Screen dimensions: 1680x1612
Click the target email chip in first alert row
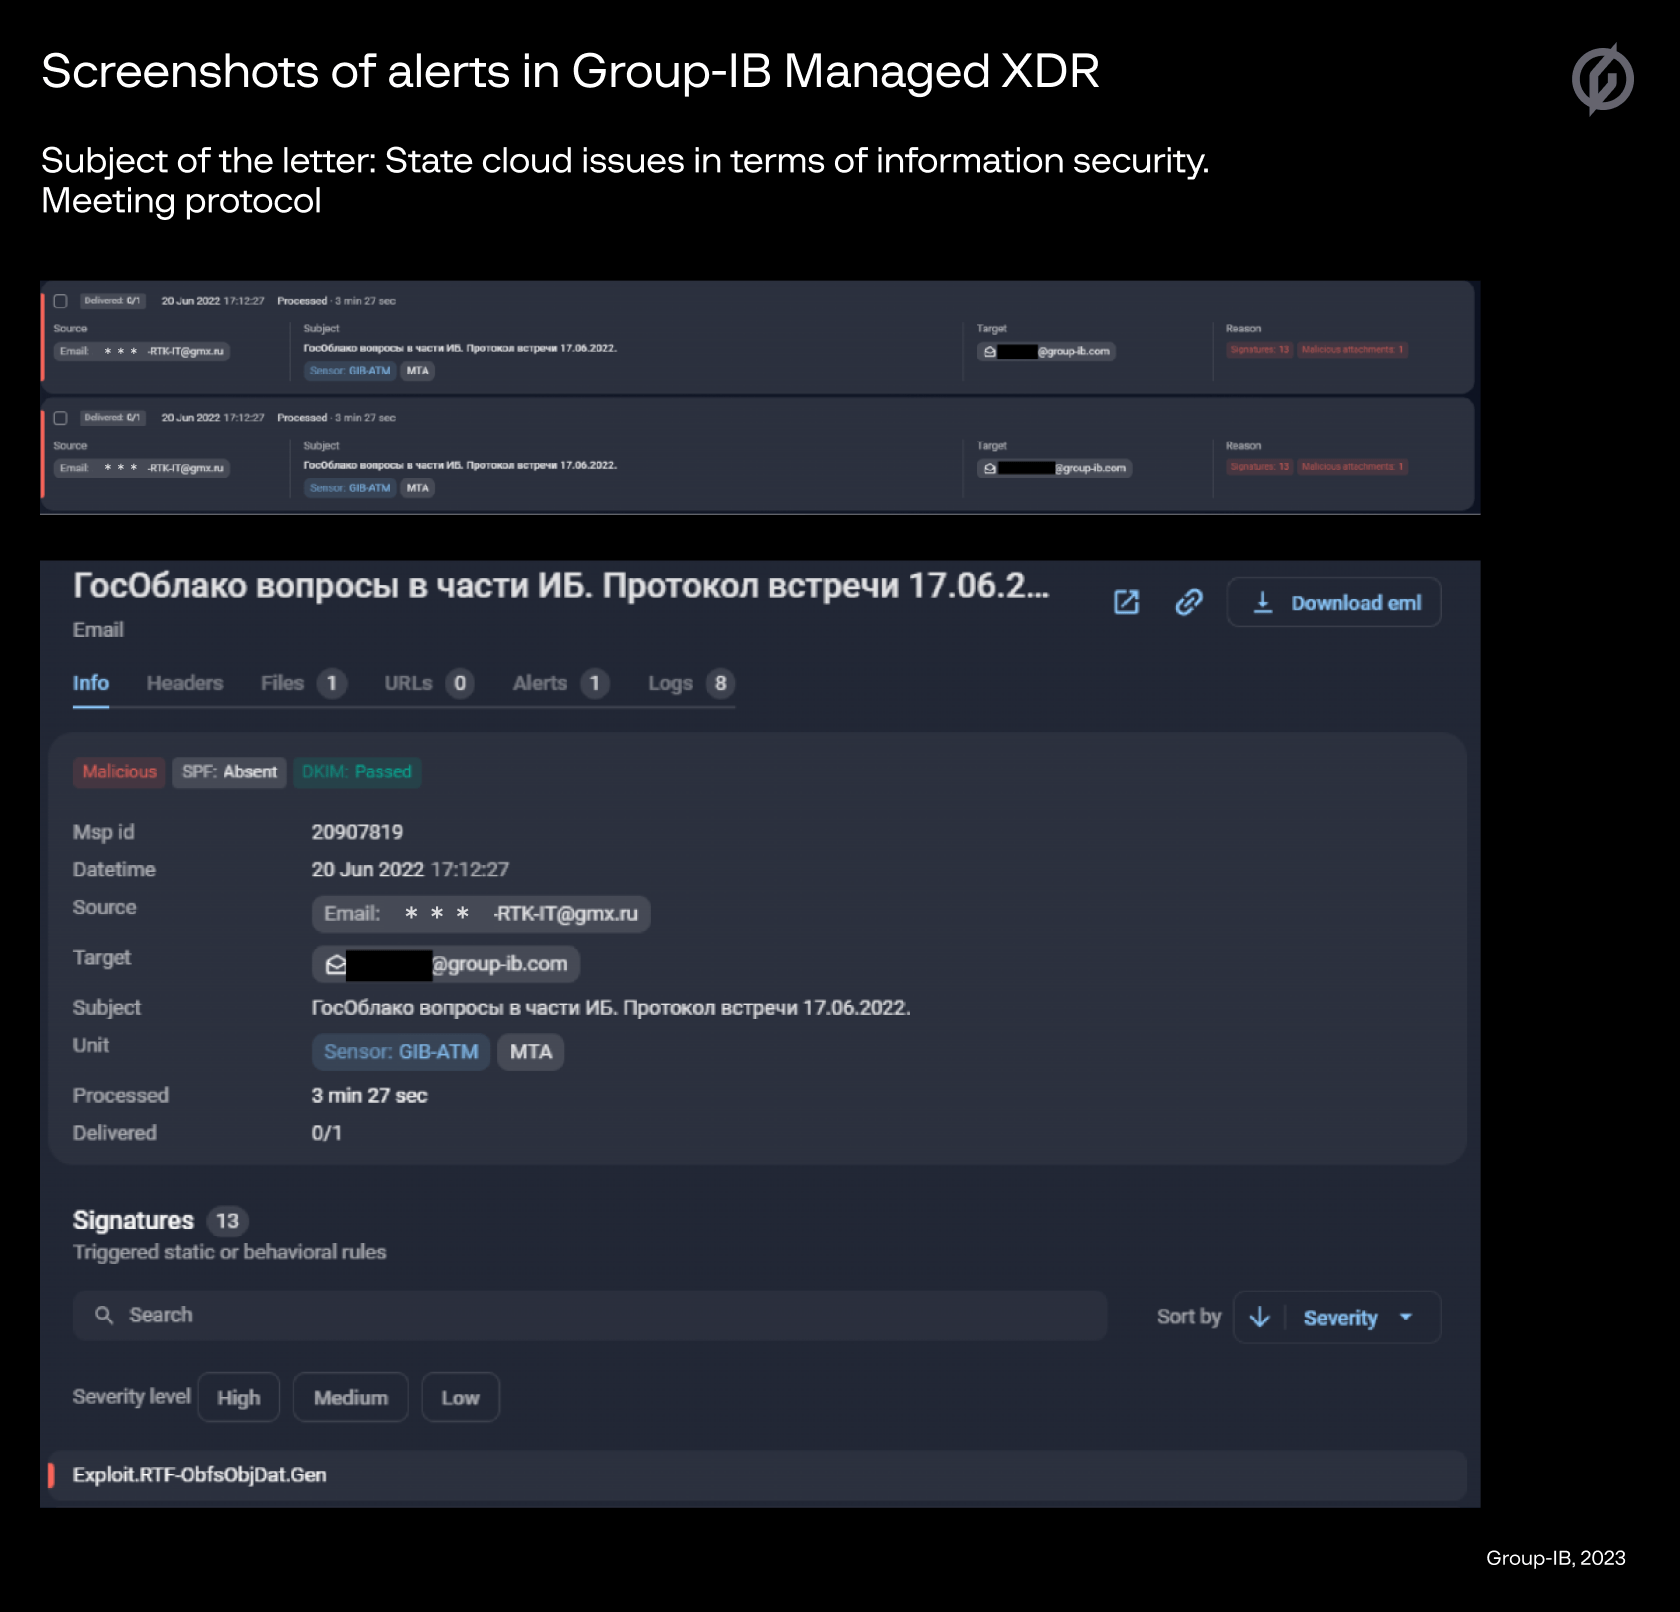click(x=1047, y=351)
